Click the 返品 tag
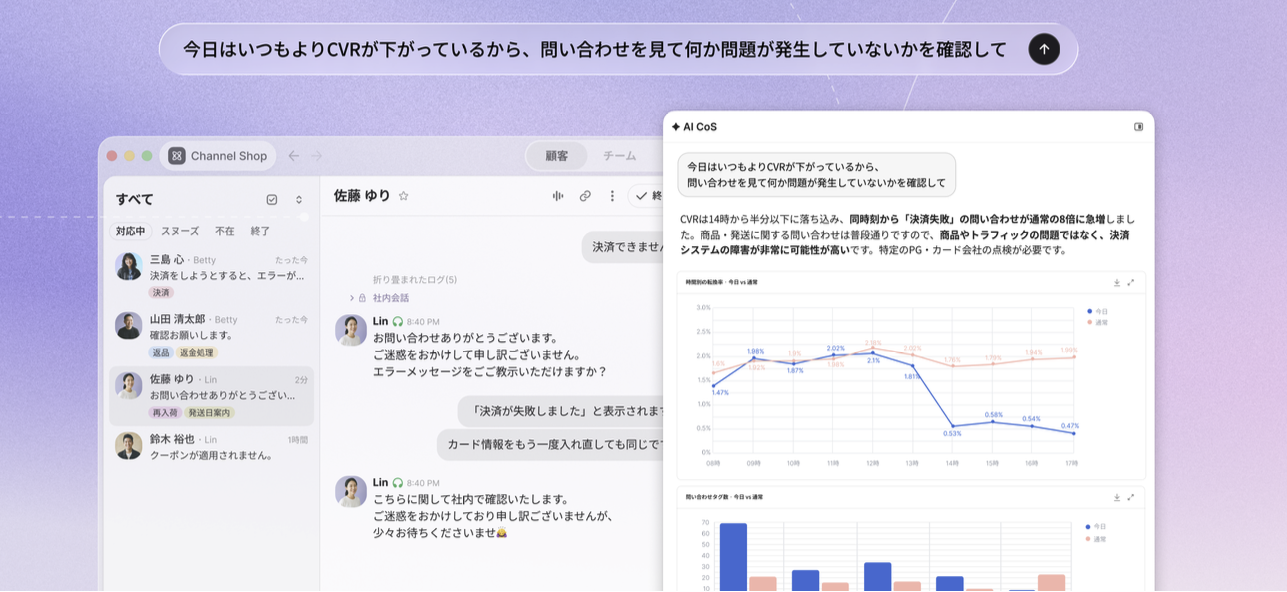This screenshot has width=1287, height=592. pyautogui.click(x=161, y=353)
